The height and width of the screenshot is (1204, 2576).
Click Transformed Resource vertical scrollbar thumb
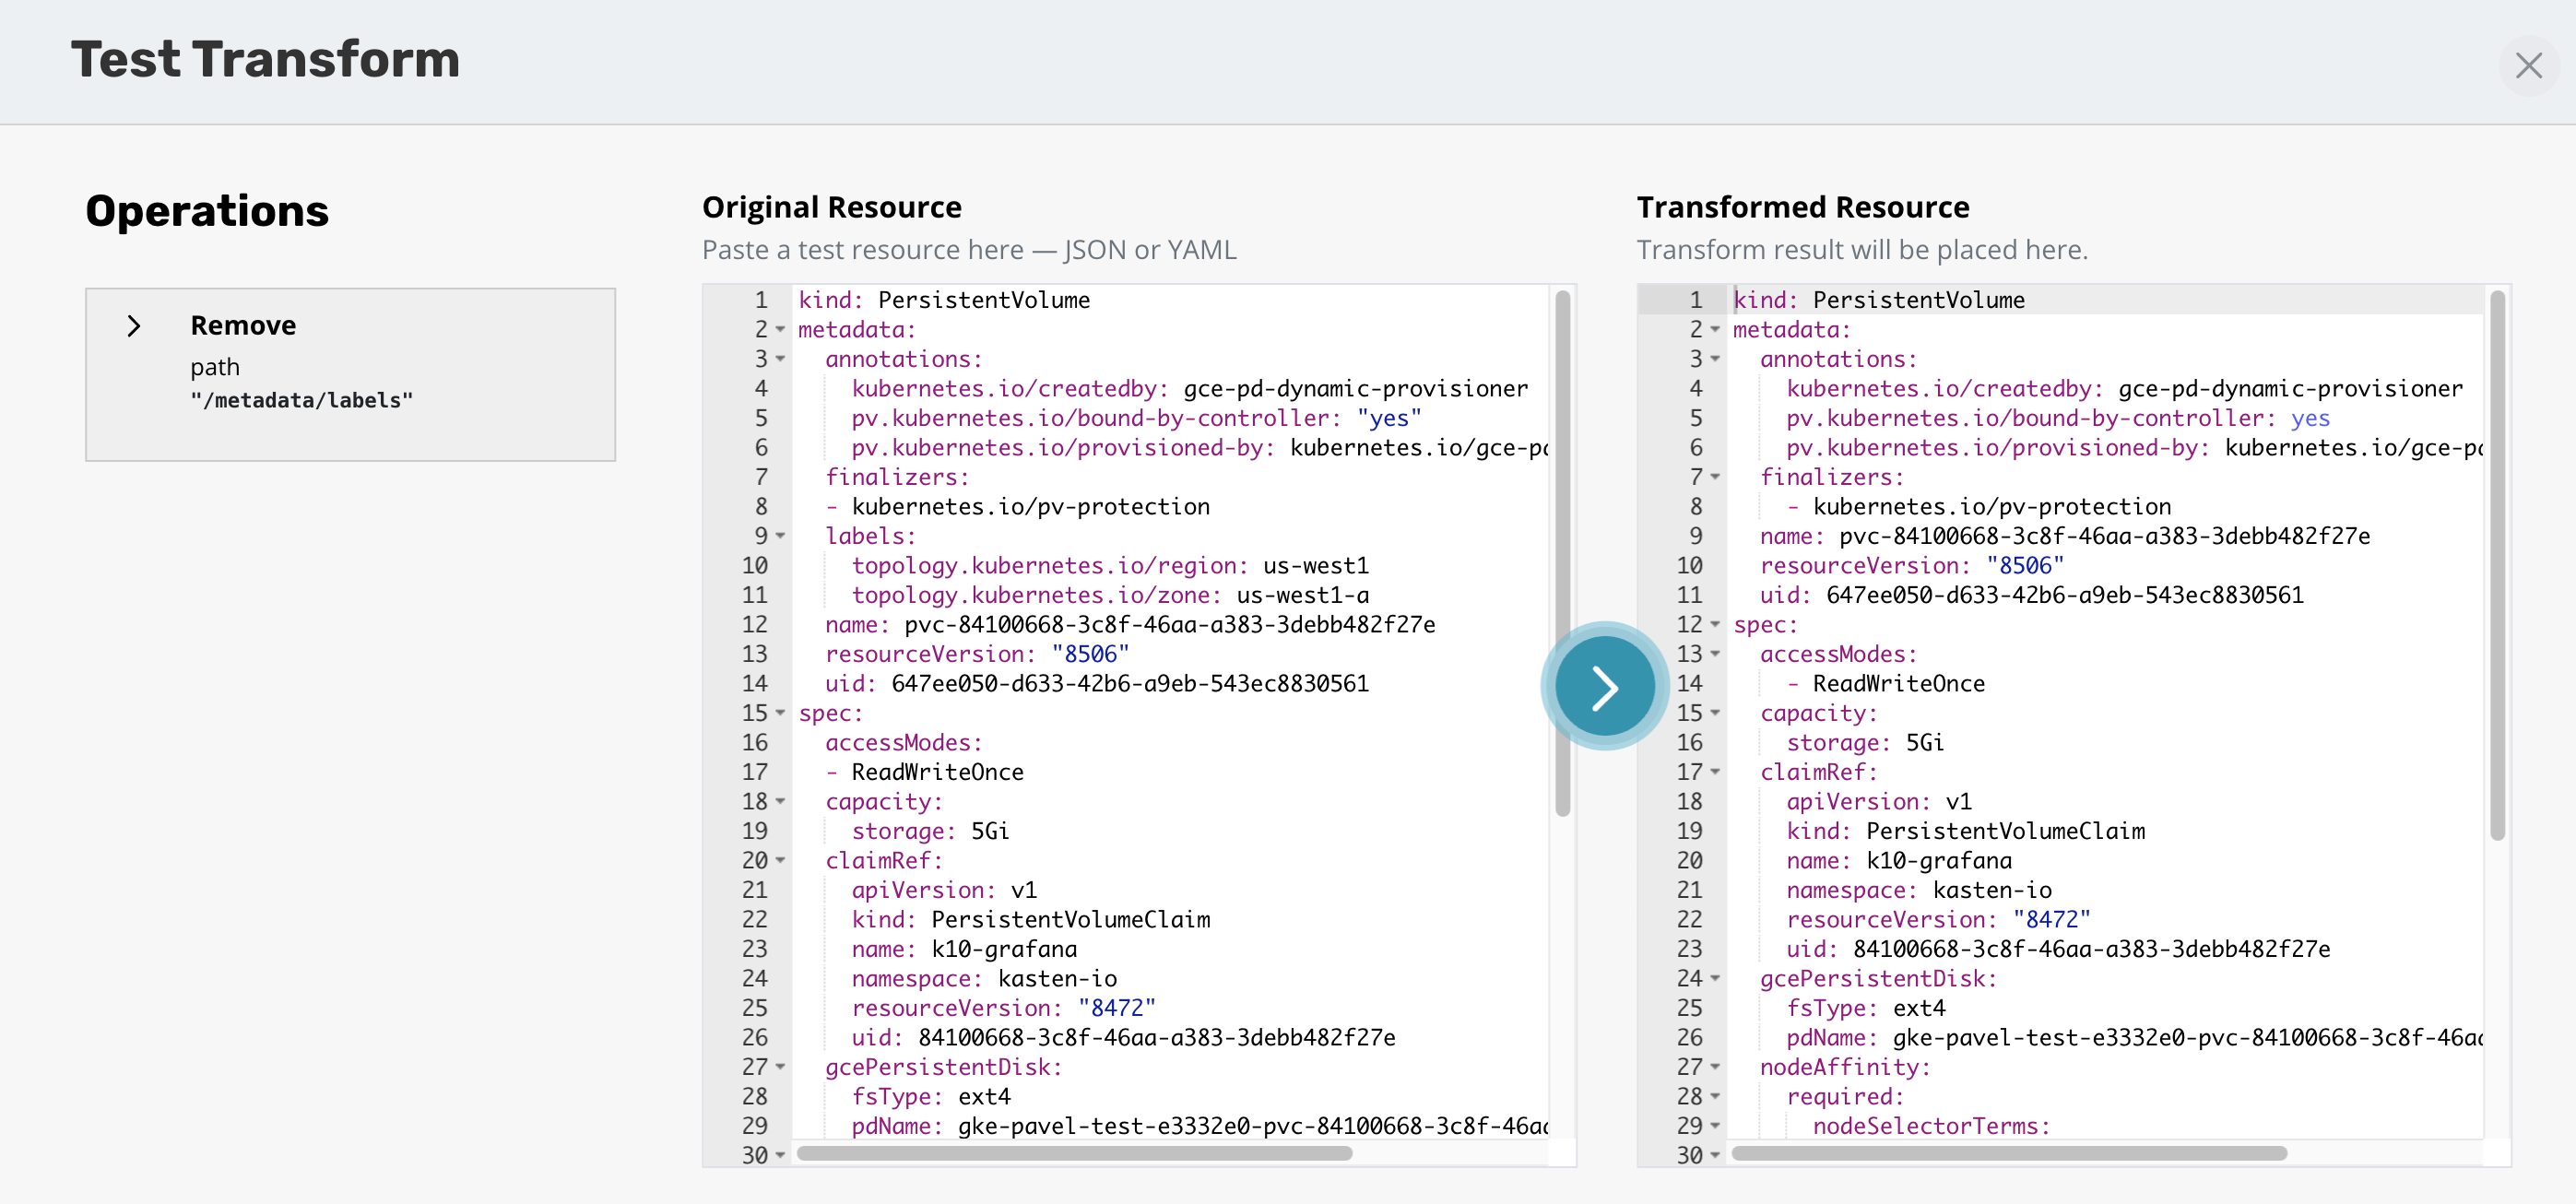[2497, 565]
